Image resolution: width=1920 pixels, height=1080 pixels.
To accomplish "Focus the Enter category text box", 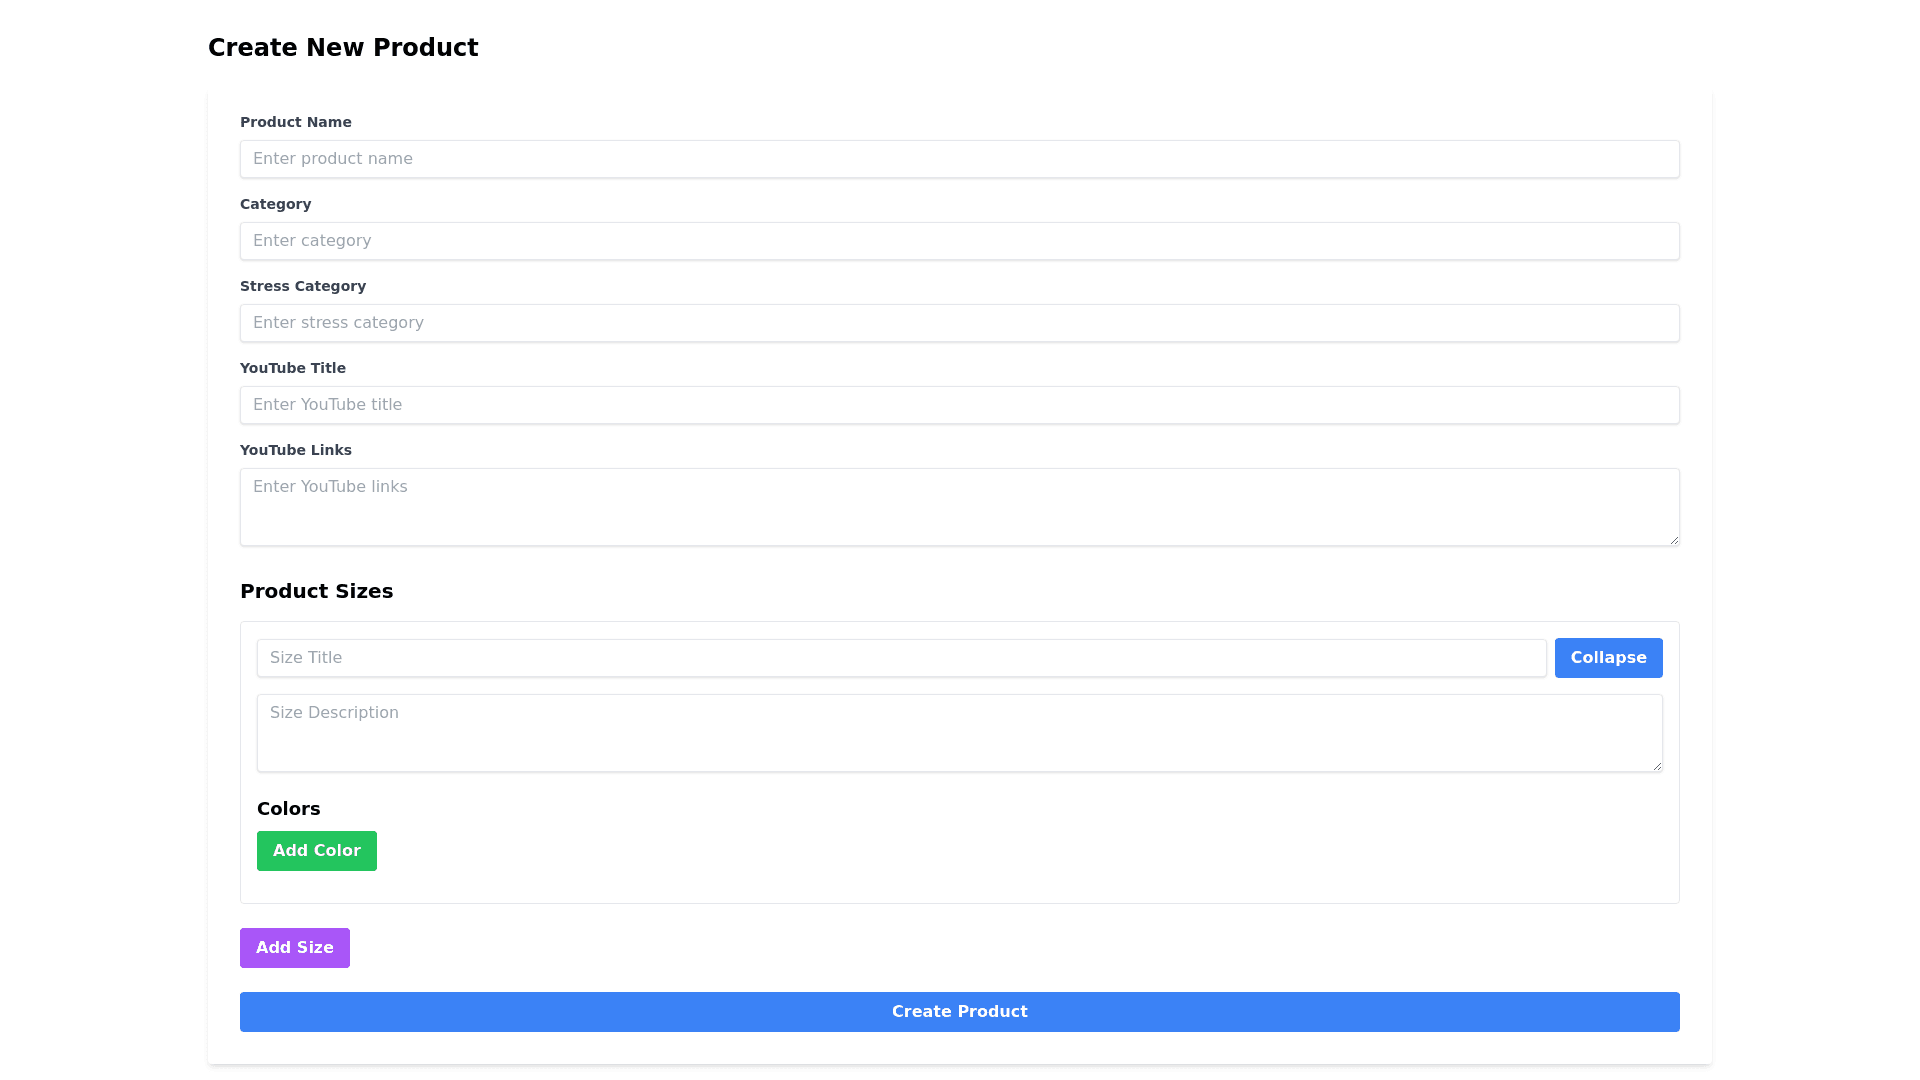I will click(959, 241).
